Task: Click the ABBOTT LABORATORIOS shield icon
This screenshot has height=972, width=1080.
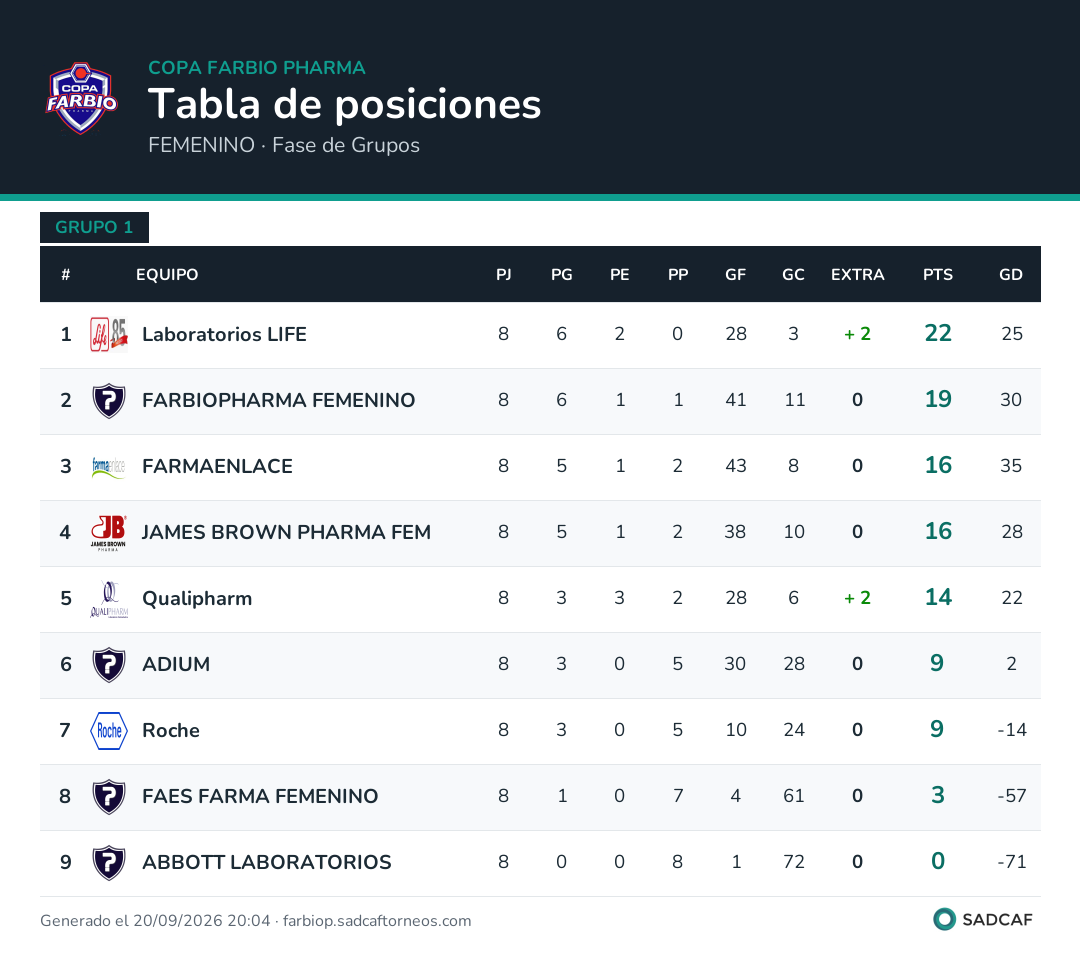Action: (x=109, y=862)
